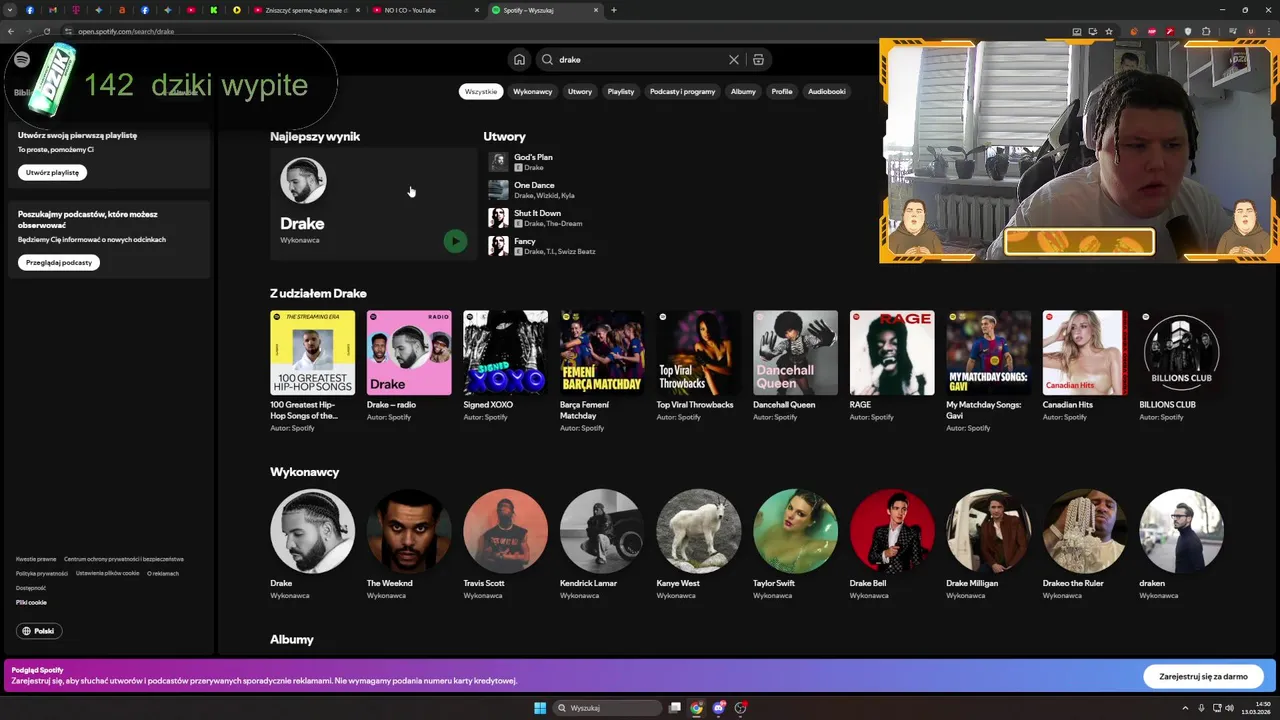
Task: Click the Przeglądaj podcasty button
Action: click(x=59, y=262)
